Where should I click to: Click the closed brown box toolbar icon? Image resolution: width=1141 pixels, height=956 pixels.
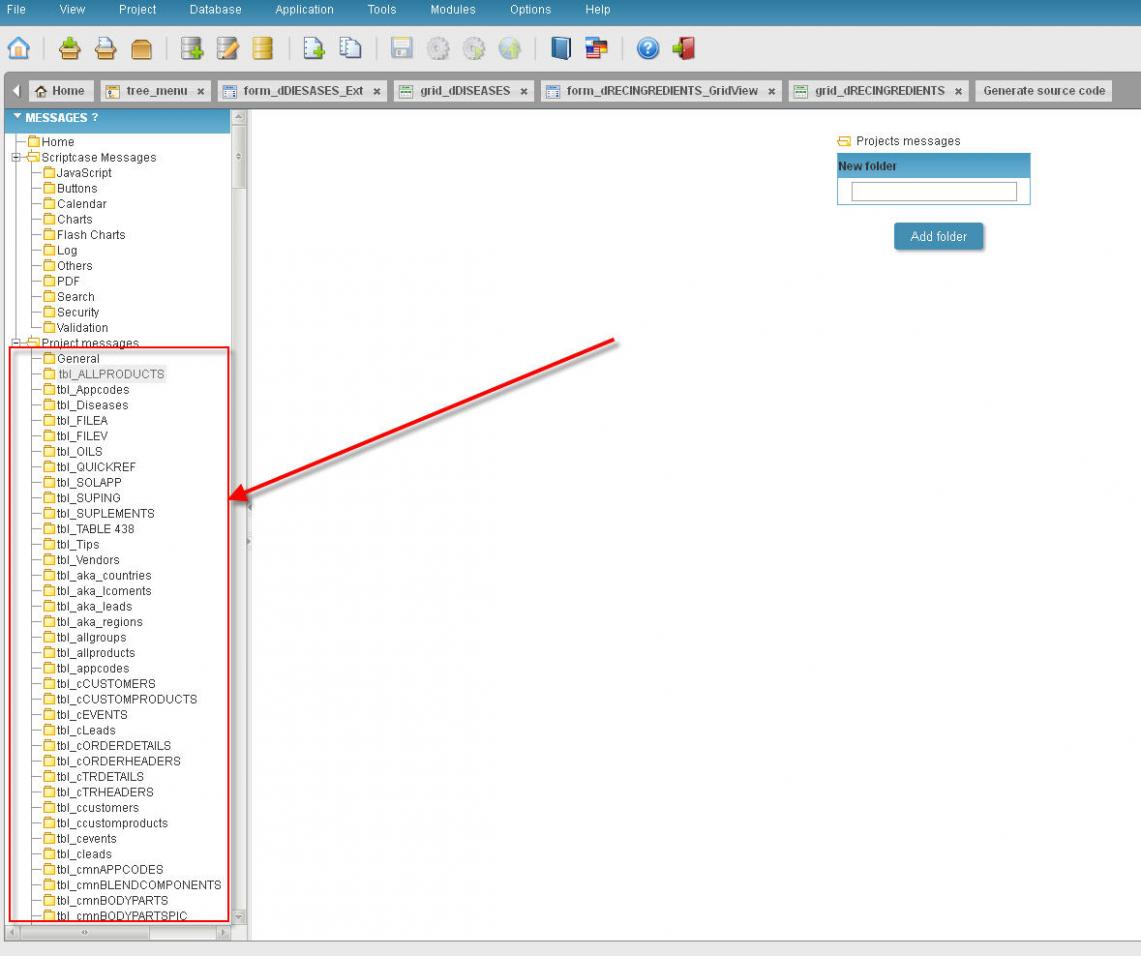tap(141, 49)
